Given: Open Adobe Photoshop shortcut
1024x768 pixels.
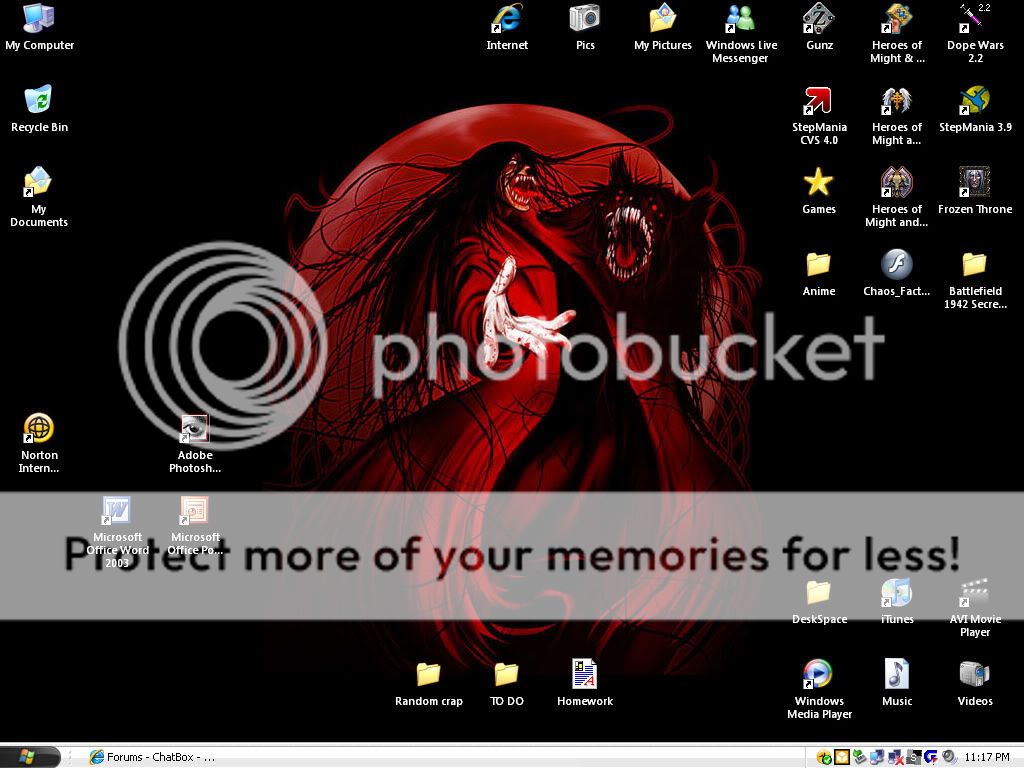Looking at the screenshot, I should pyautogui.click(x=195, y=430).
